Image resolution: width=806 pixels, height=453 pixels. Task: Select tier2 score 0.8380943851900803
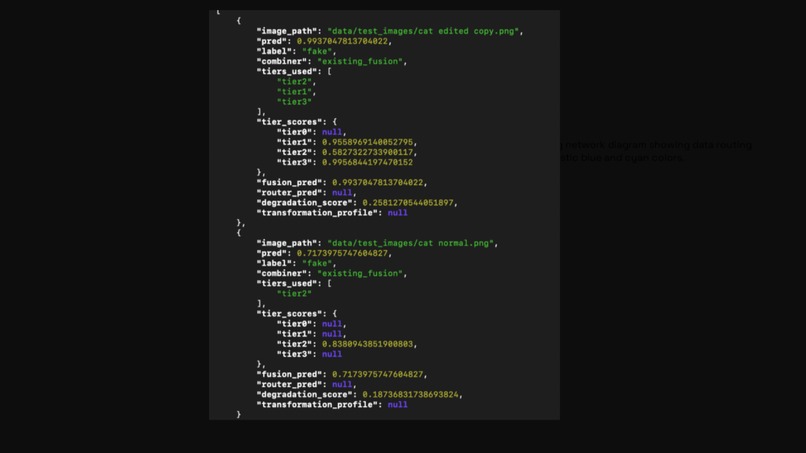click(368, 344)
